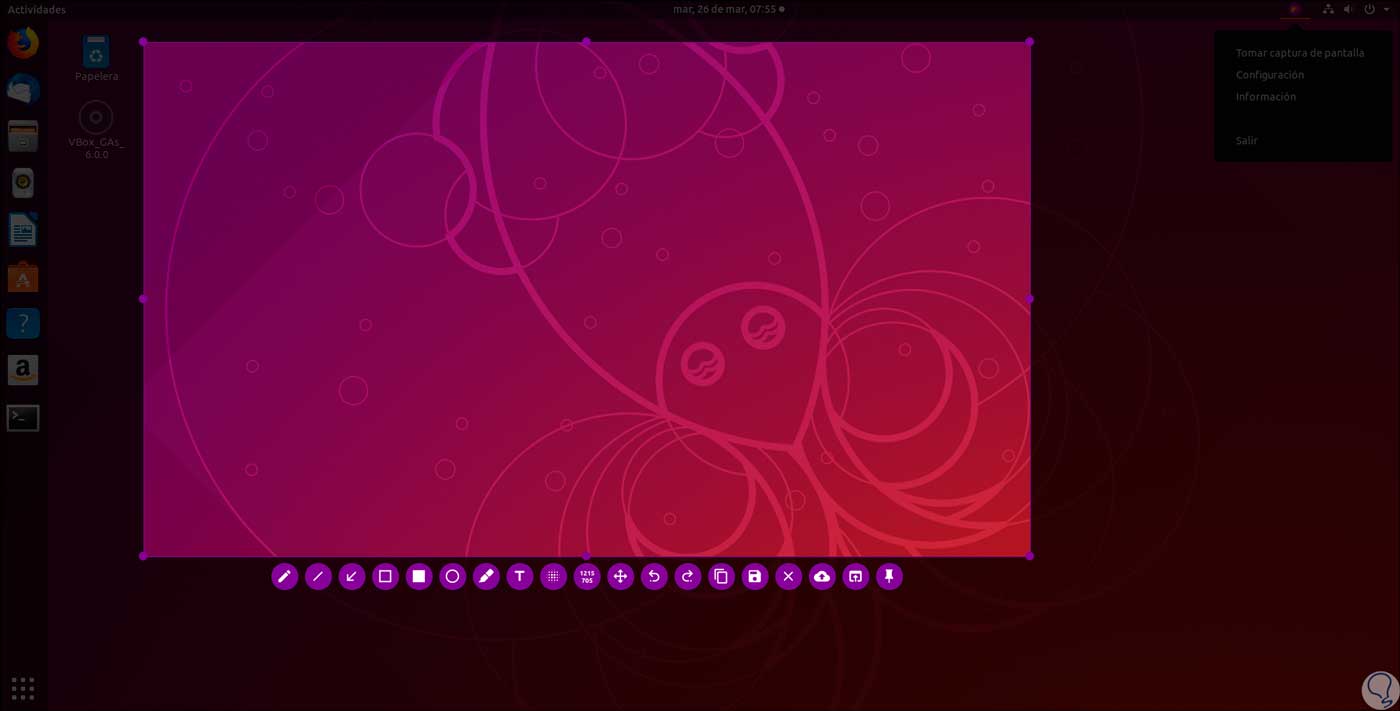
Task: Open the Files manager from the dock
Action: [23, 136]
